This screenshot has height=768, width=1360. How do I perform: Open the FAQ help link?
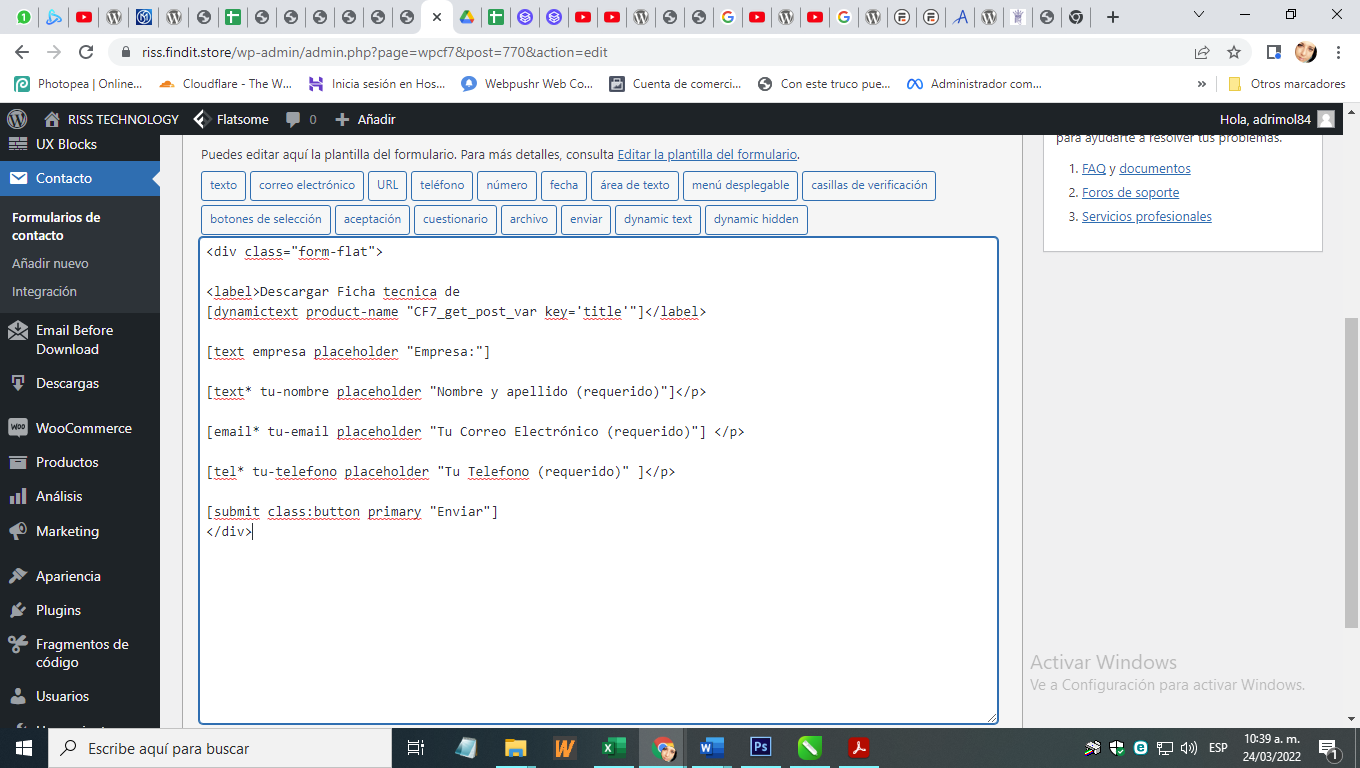(x=1094, y=169)
